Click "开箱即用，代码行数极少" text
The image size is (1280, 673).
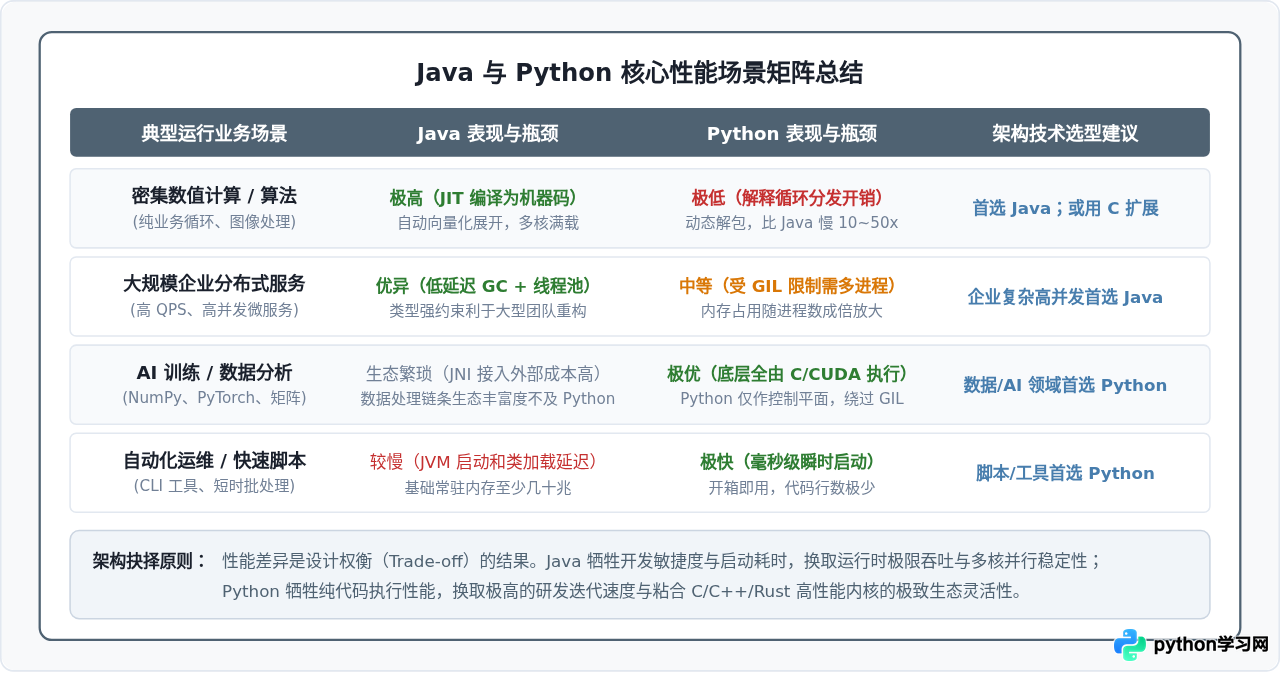click(x=792, y=488)
